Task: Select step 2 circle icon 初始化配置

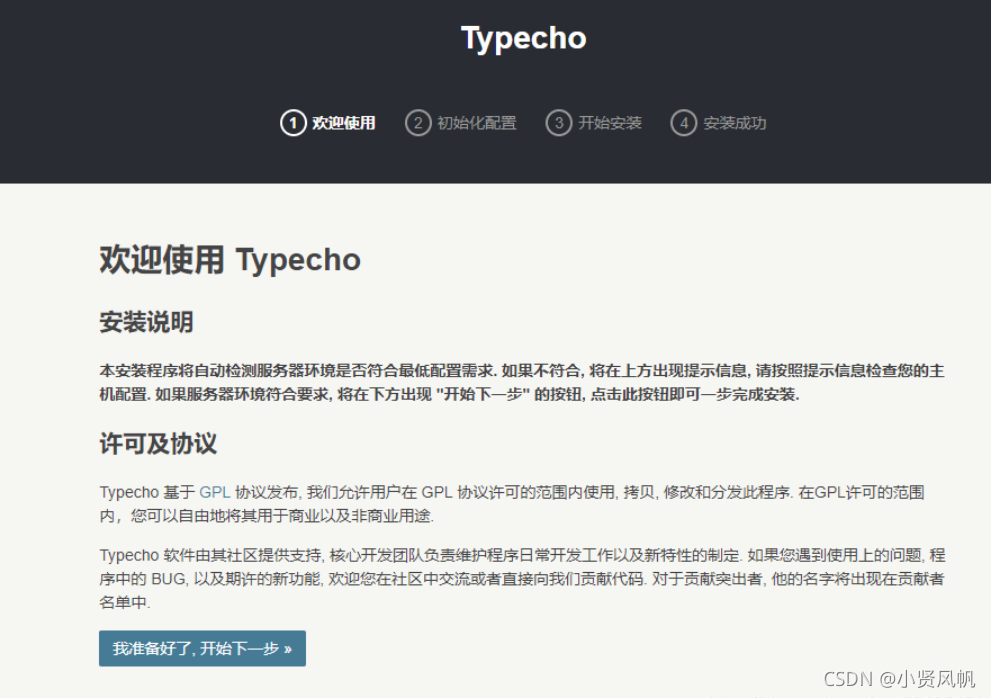Action: pos(418,123)
